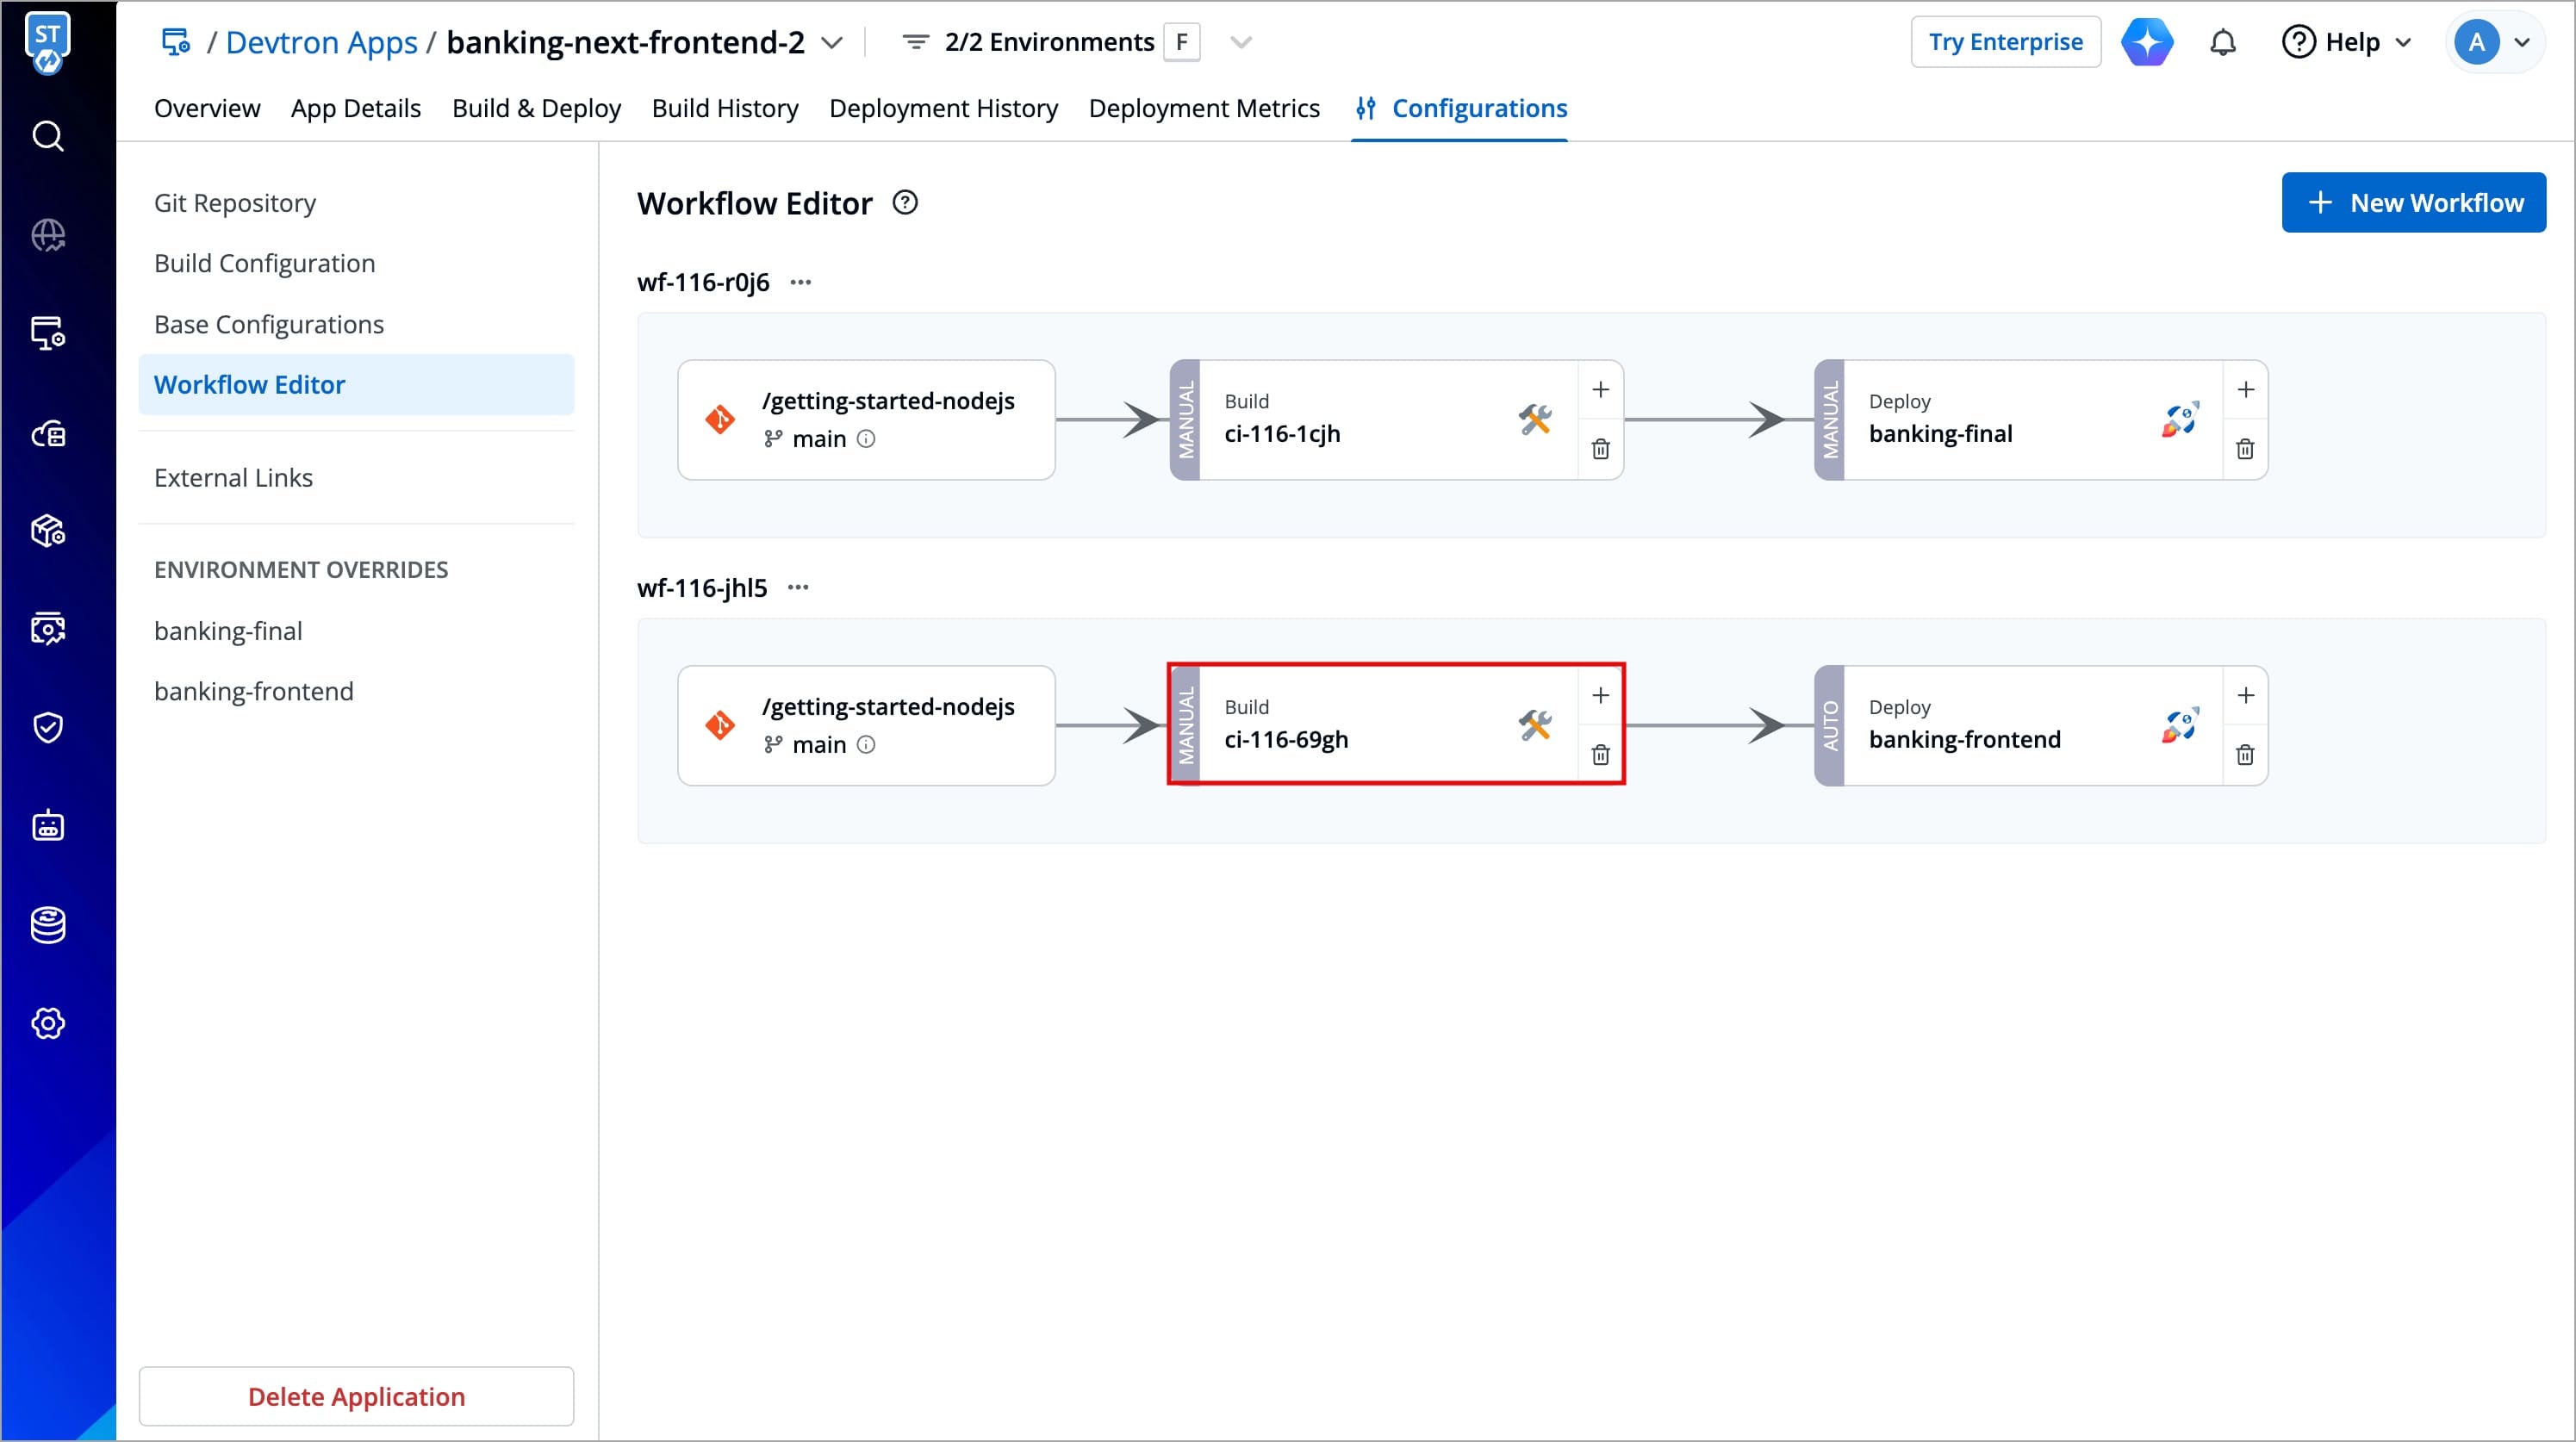Expand the Help dropdown menu

2347,42
